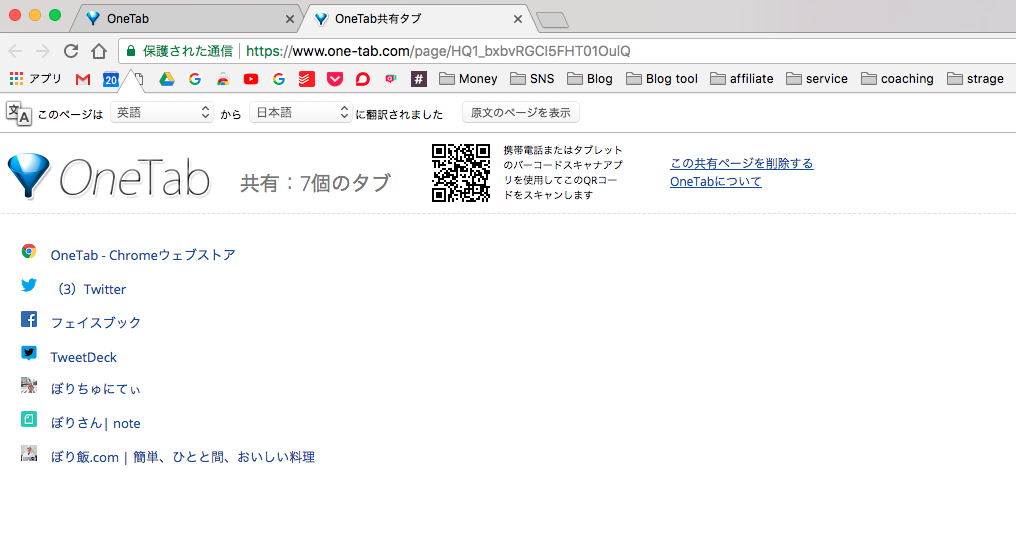Click the 原文のページを表示 button
This screenshot has height=558, width=1016.
tap(520, 113)
